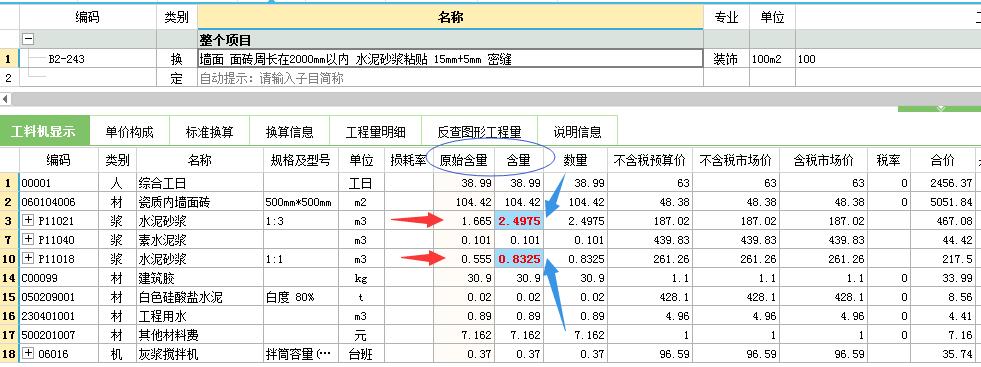This screenshot has height=367, width=981.
Task: Select the 装饰 专业 cell
Action: click(x=726, y=59)
